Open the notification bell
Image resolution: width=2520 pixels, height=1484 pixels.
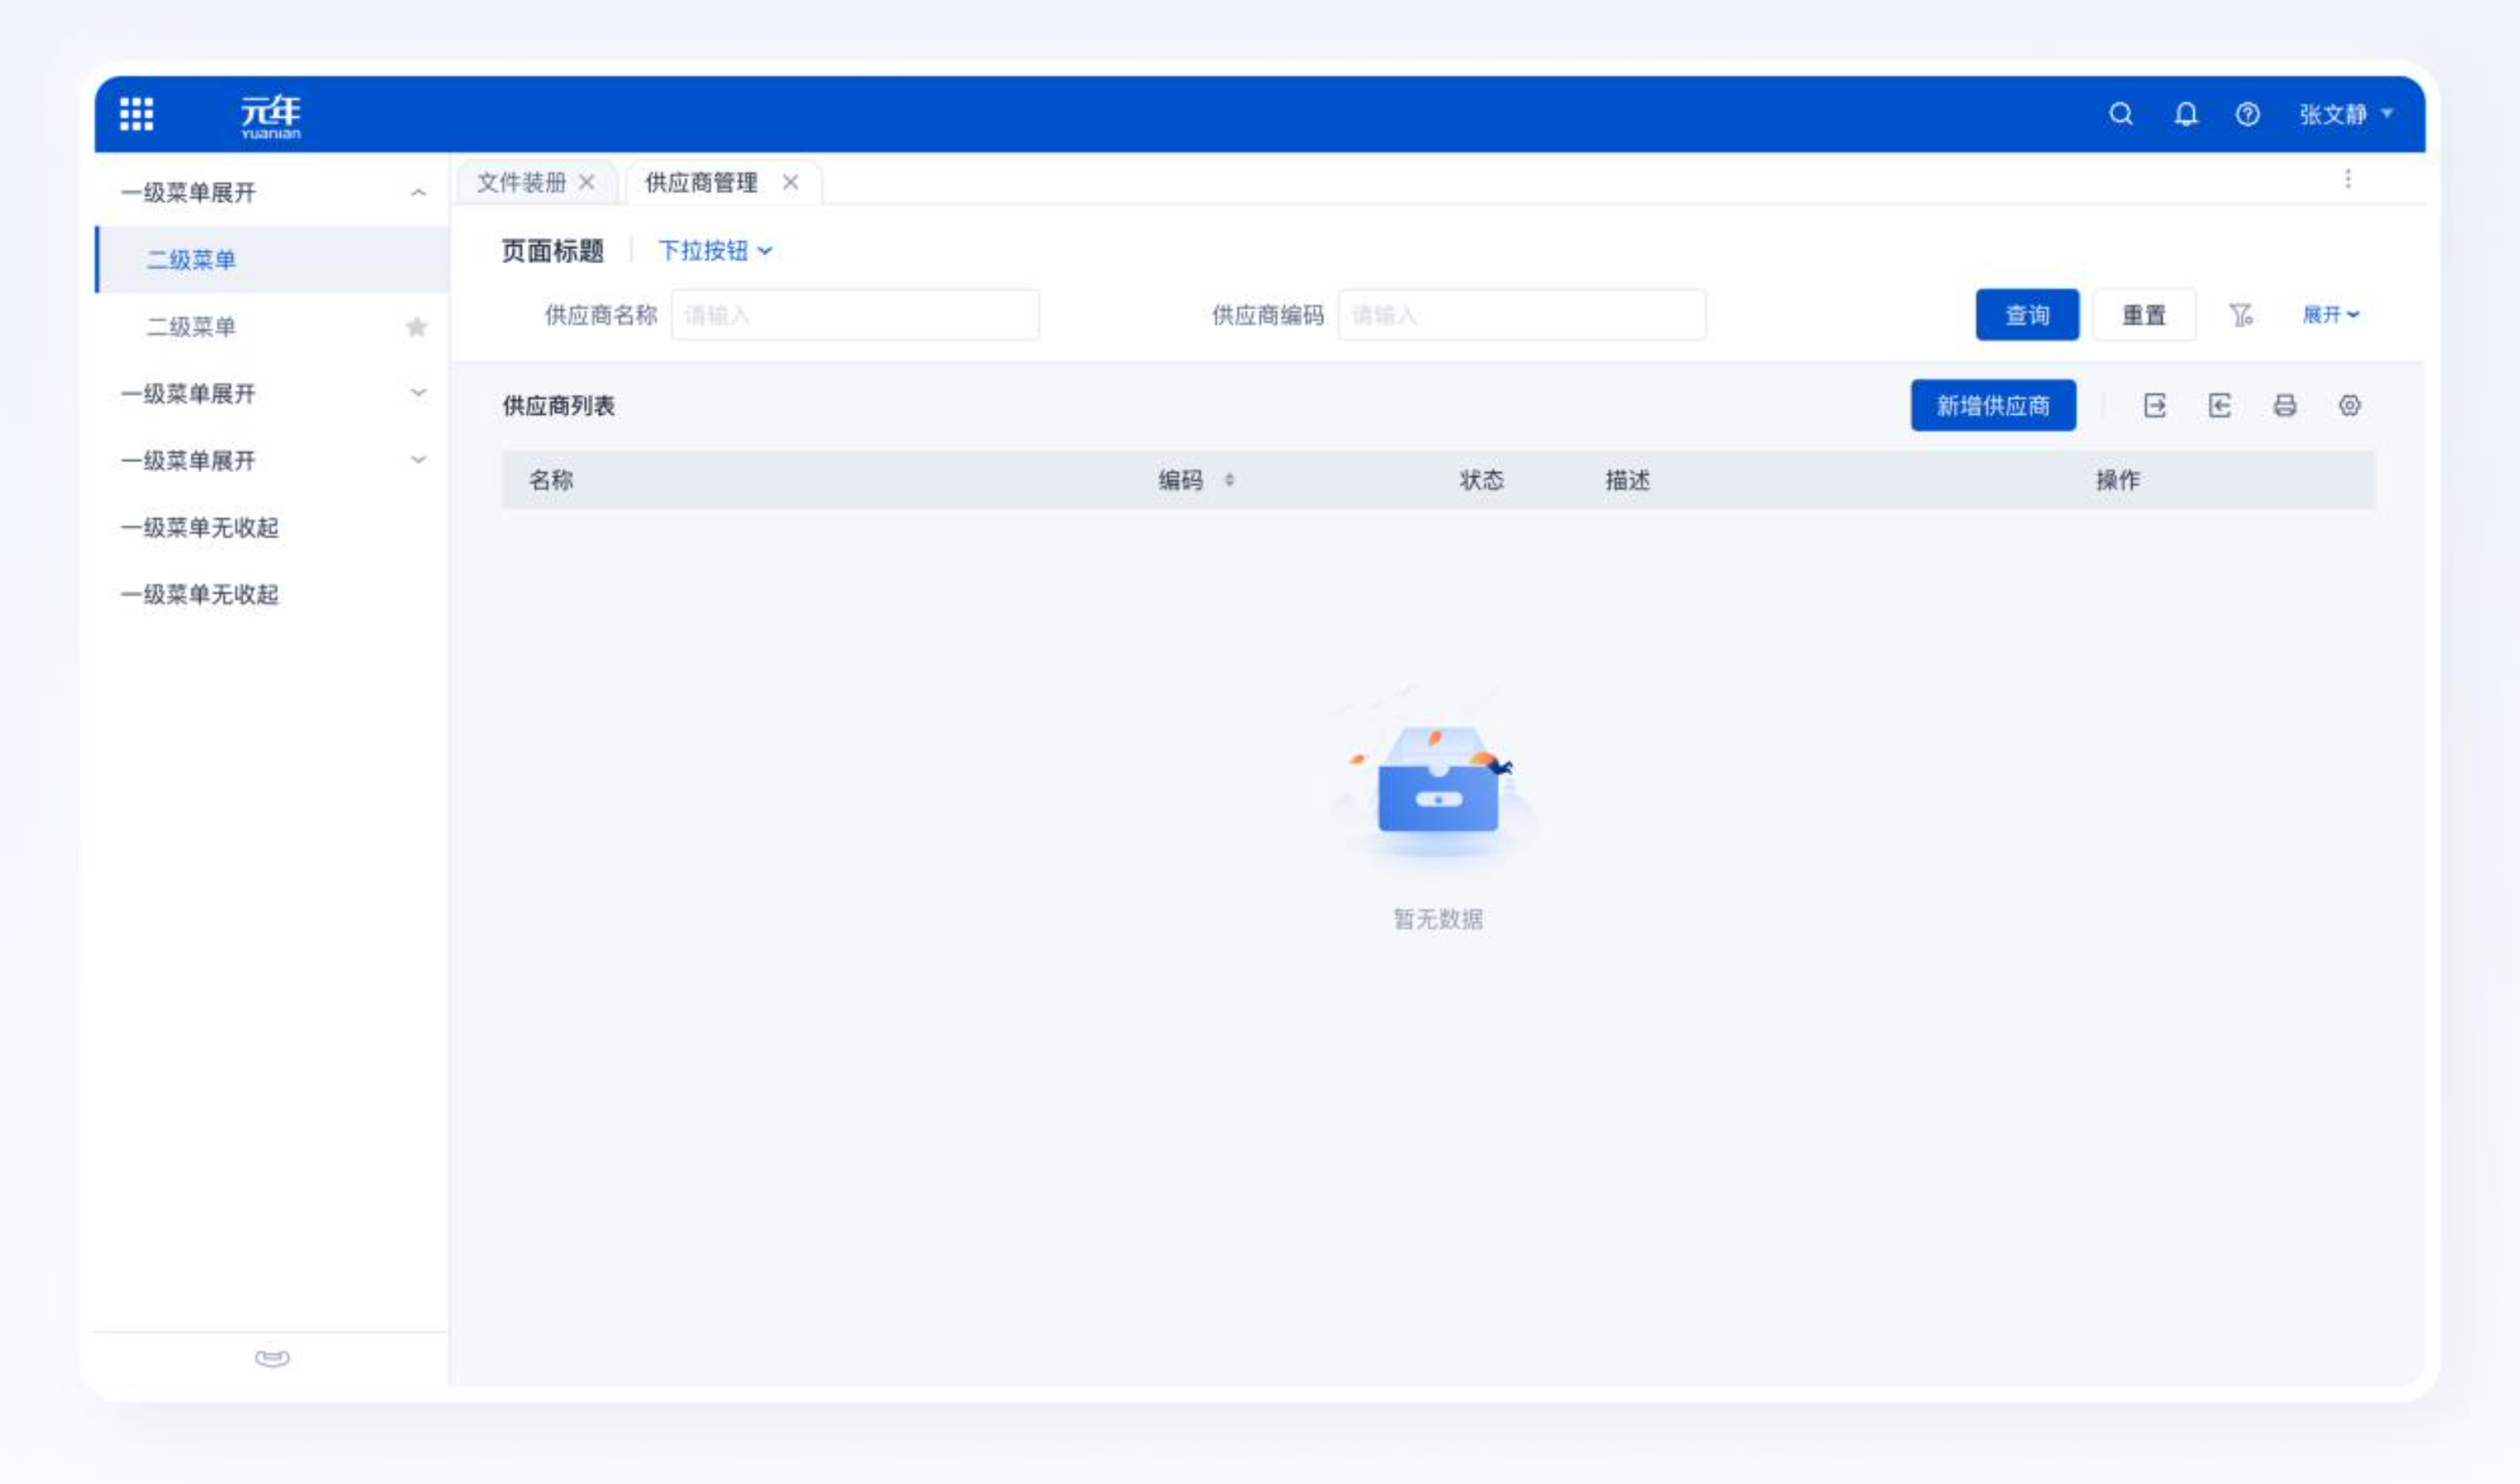[x=2186, y=114]
